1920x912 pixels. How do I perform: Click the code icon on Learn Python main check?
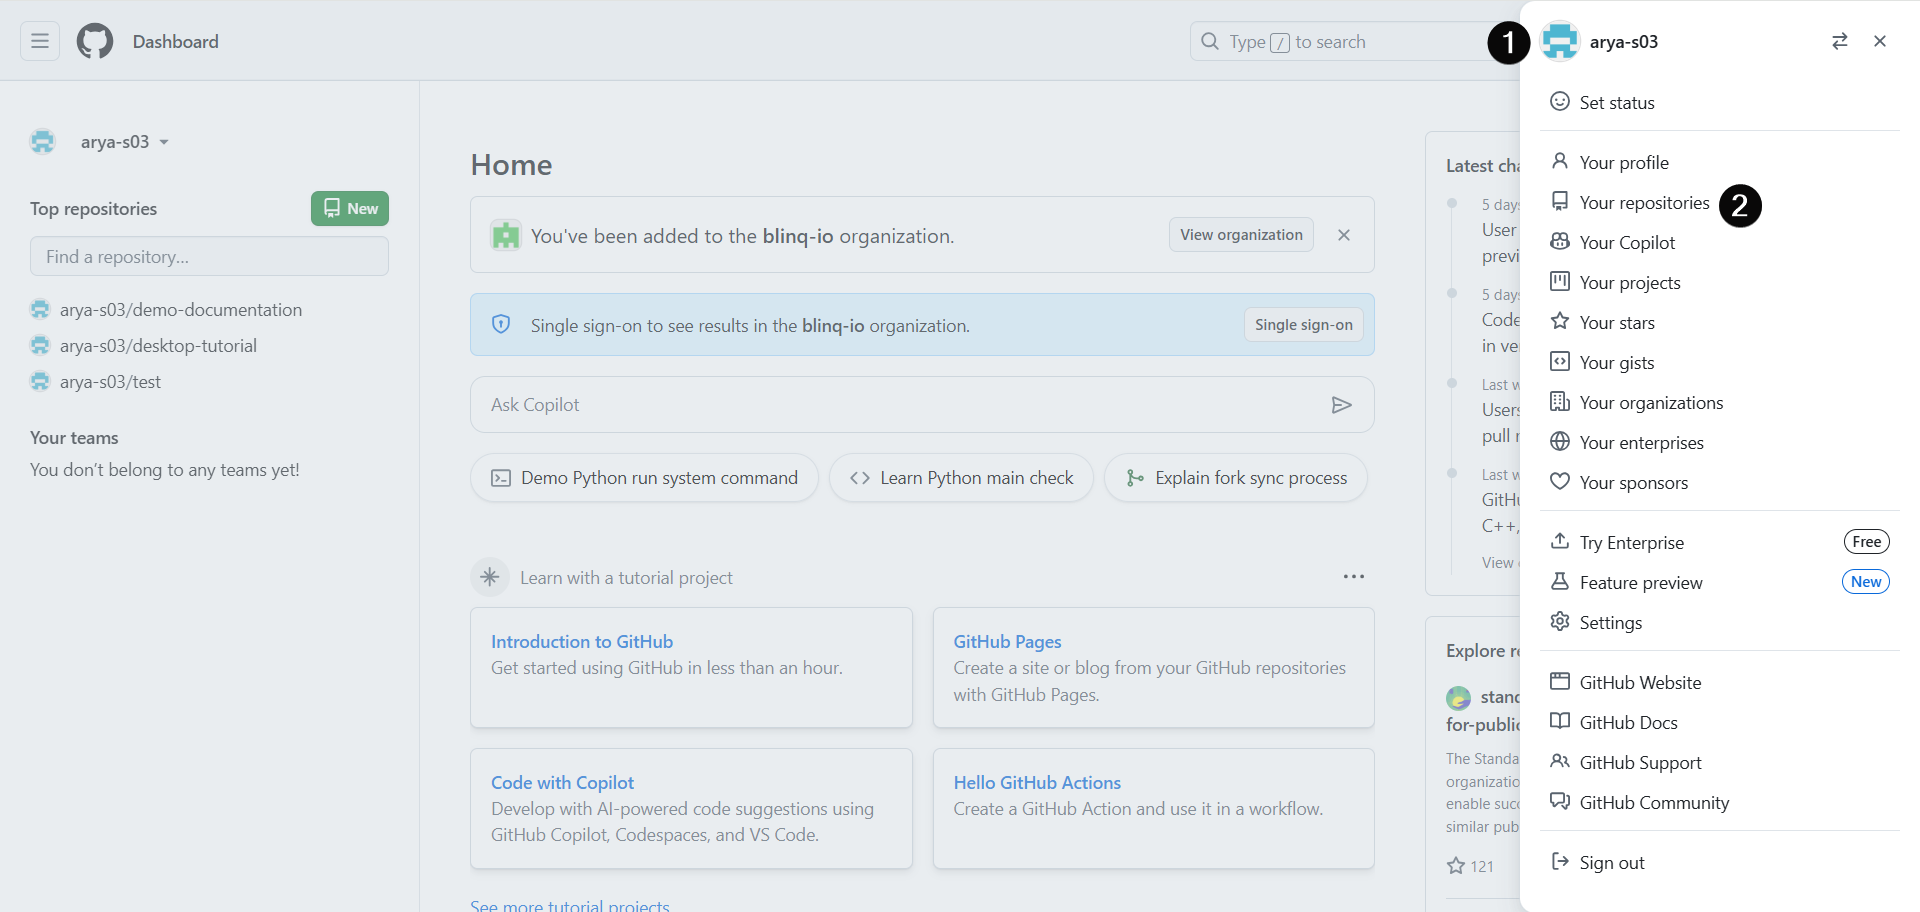(x=860, y=478)
